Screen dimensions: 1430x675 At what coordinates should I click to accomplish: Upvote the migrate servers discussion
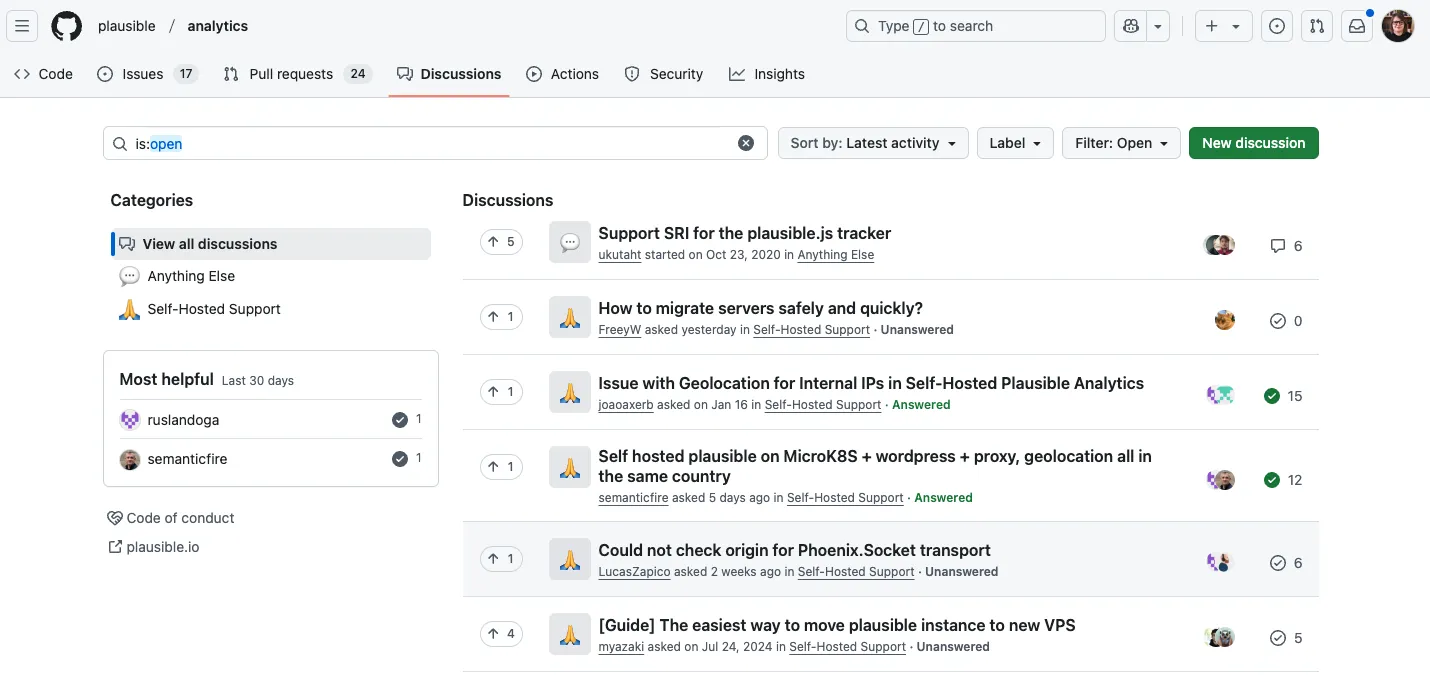(x=501, y=317)
